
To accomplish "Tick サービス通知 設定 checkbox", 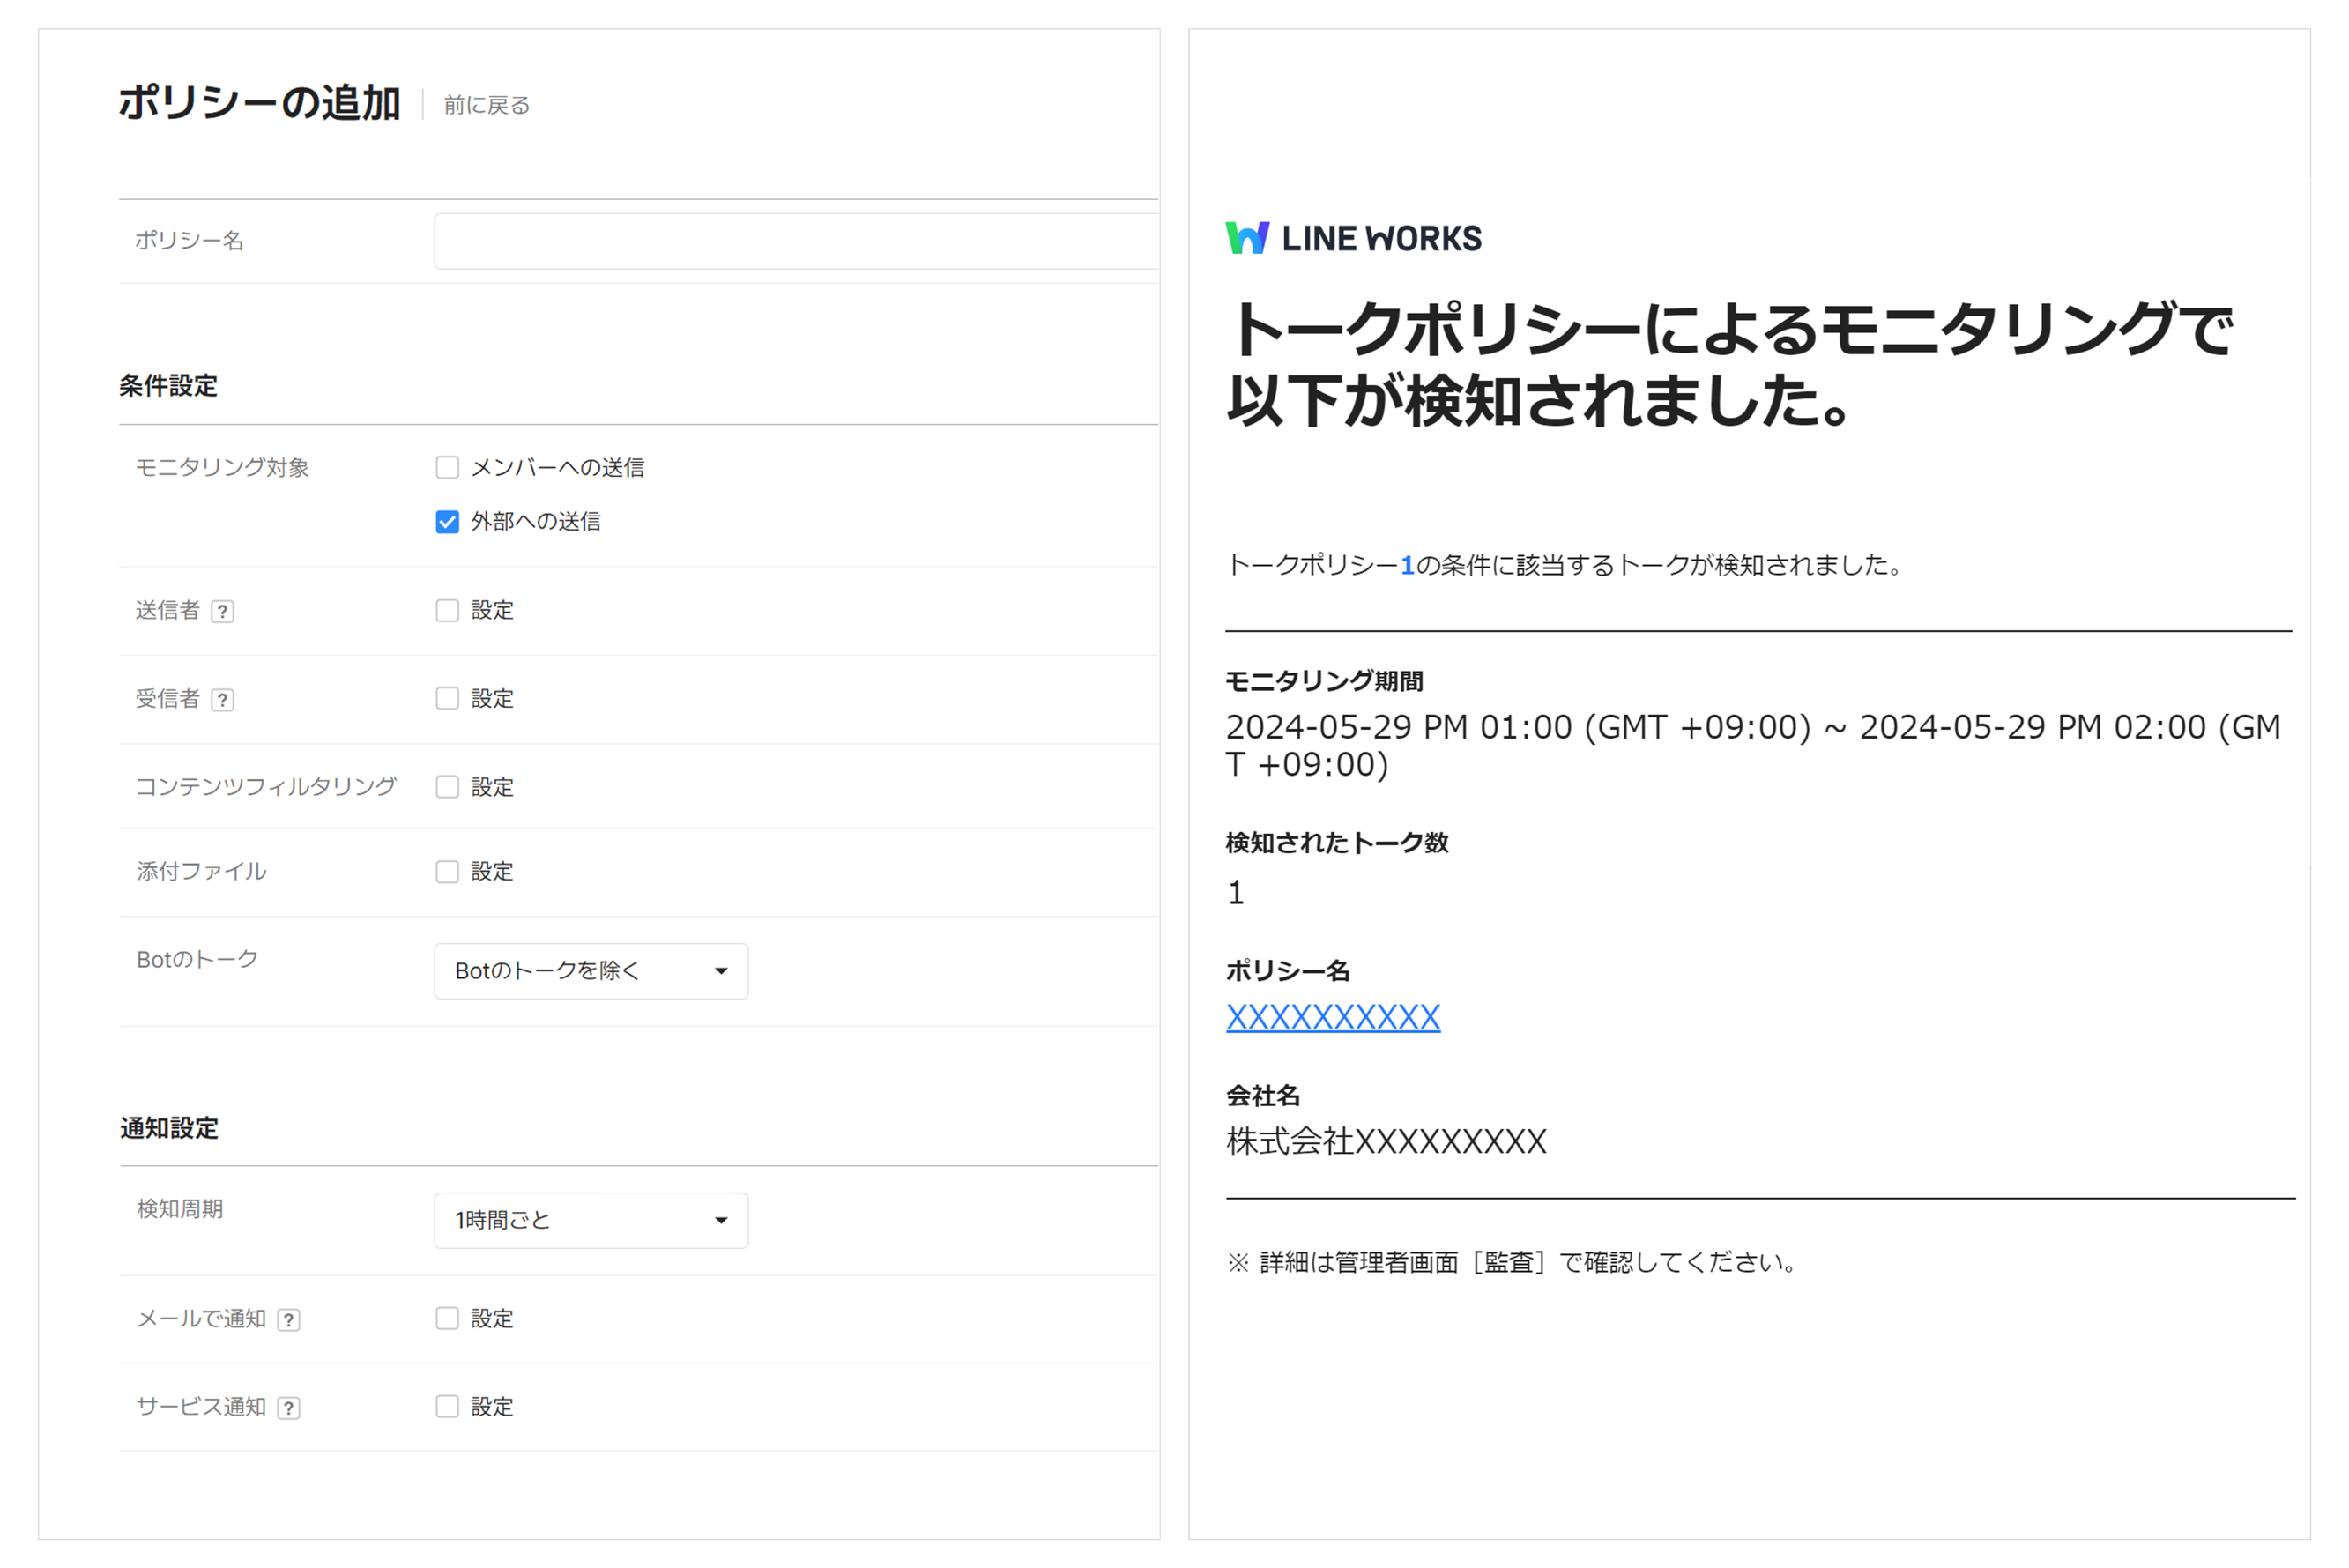I will click(447, 1406).
